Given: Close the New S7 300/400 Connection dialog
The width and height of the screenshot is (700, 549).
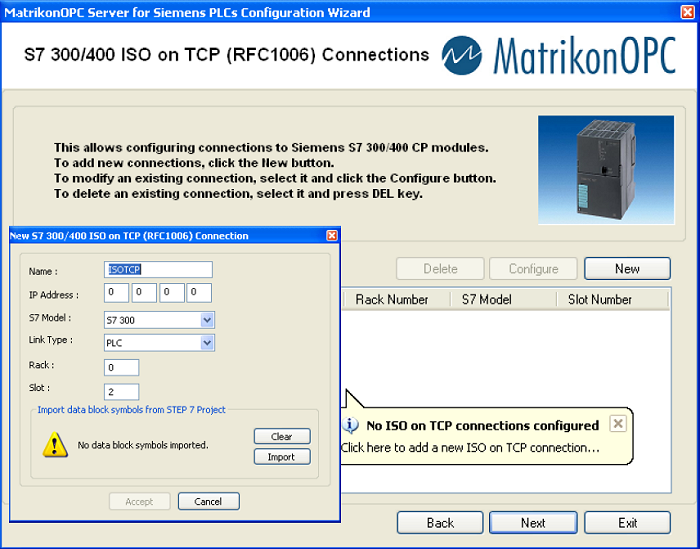Looking at the screenshot, I should [332, 235].
